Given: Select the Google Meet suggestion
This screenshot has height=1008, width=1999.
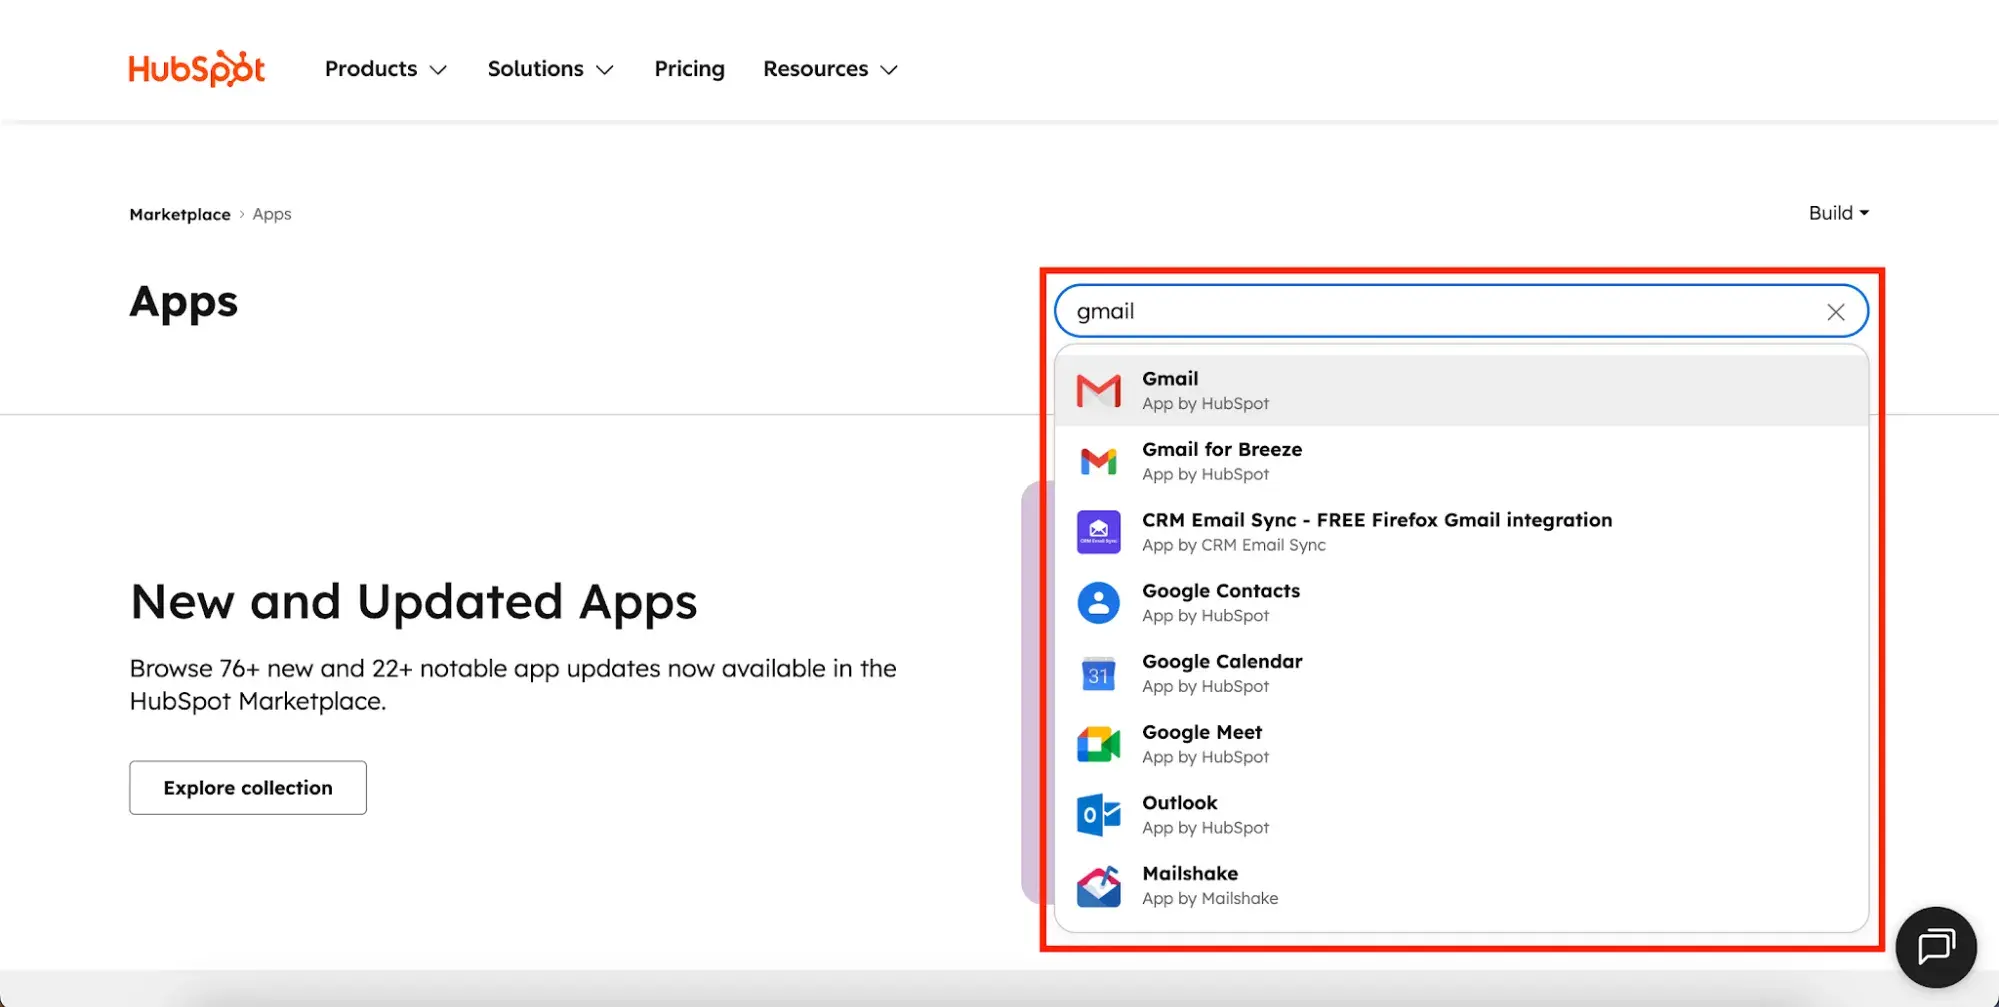Looking at the screenshot, I should pos(1461,744).
